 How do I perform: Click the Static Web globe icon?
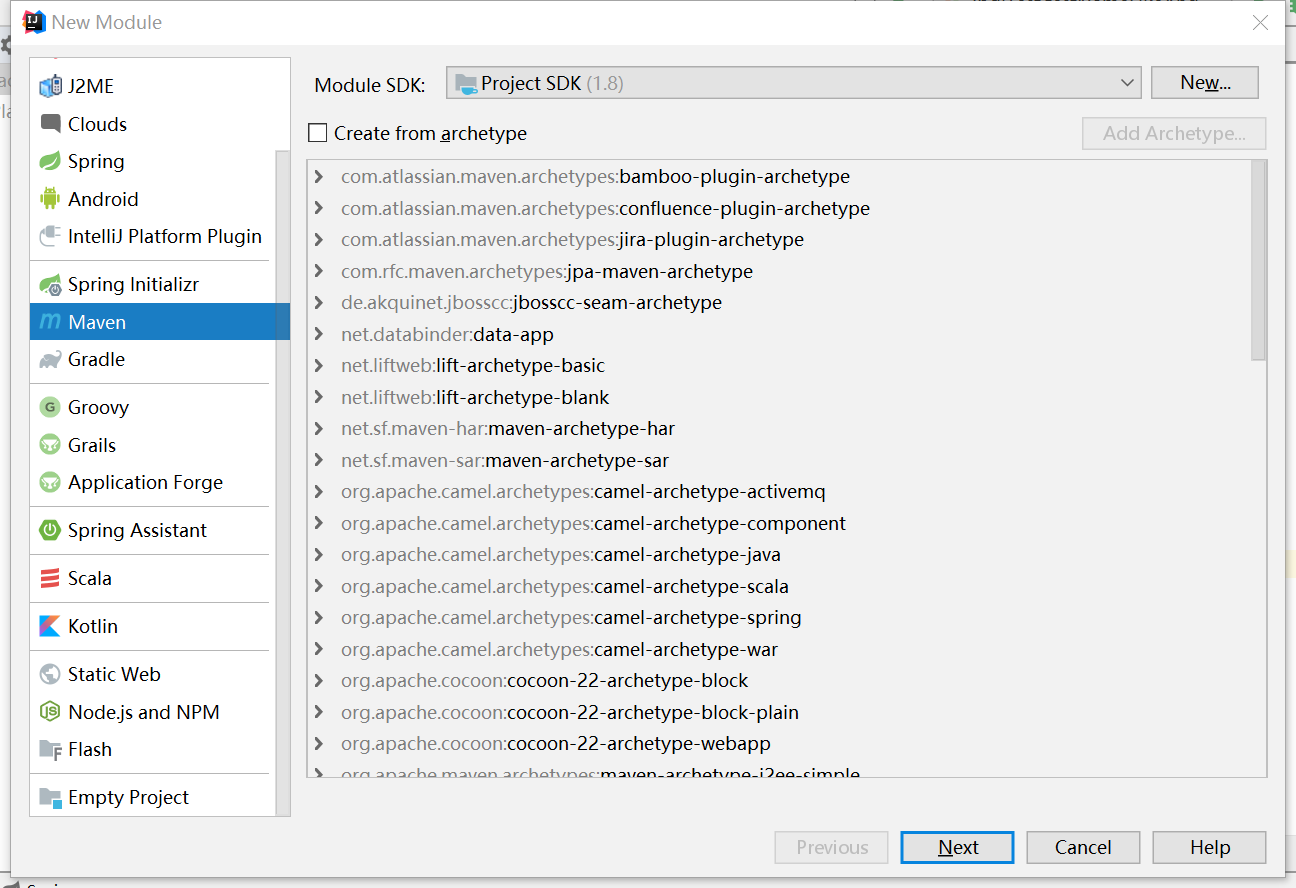(50, 674)
